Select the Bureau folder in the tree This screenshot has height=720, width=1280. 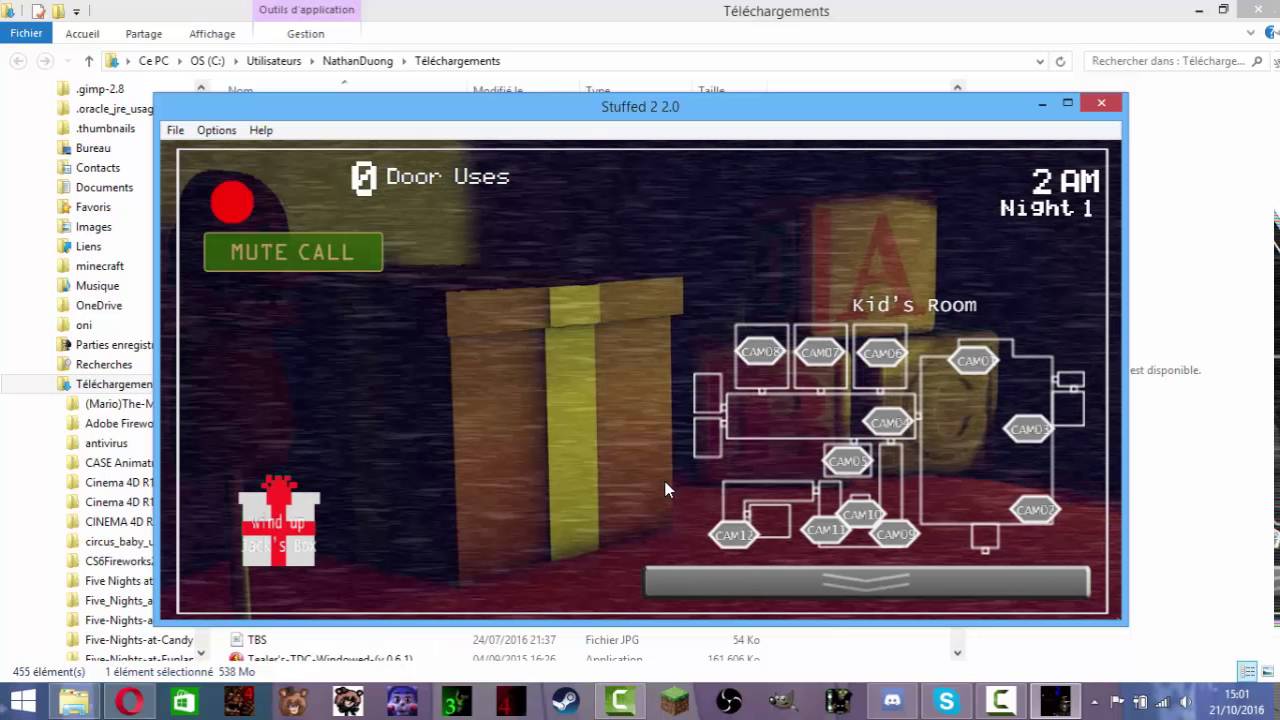[93, 148]
